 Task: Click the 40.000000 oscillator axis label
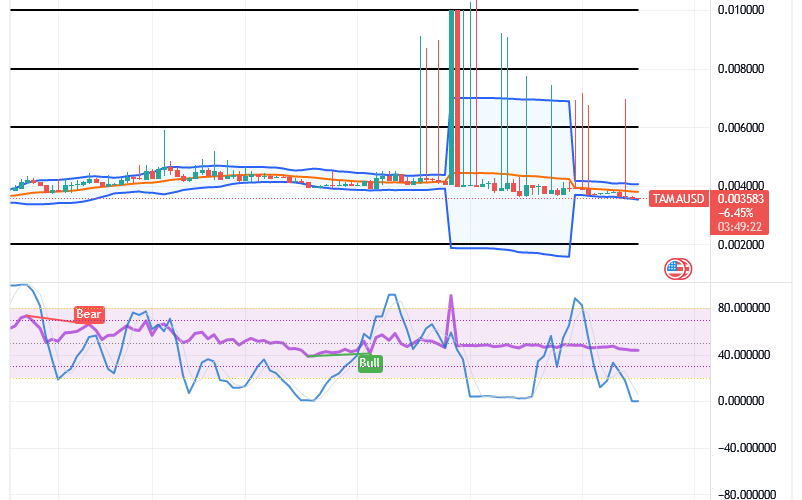pos(743,355)
